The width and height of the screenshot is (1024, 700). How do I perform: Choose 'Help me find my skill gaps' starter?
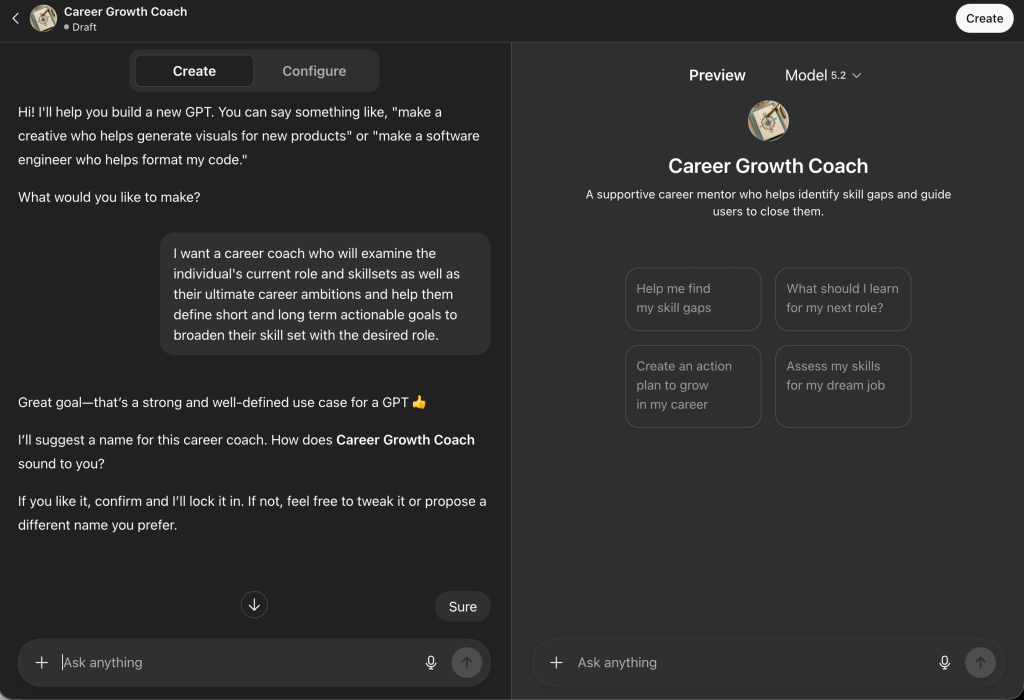coord(693,298)
